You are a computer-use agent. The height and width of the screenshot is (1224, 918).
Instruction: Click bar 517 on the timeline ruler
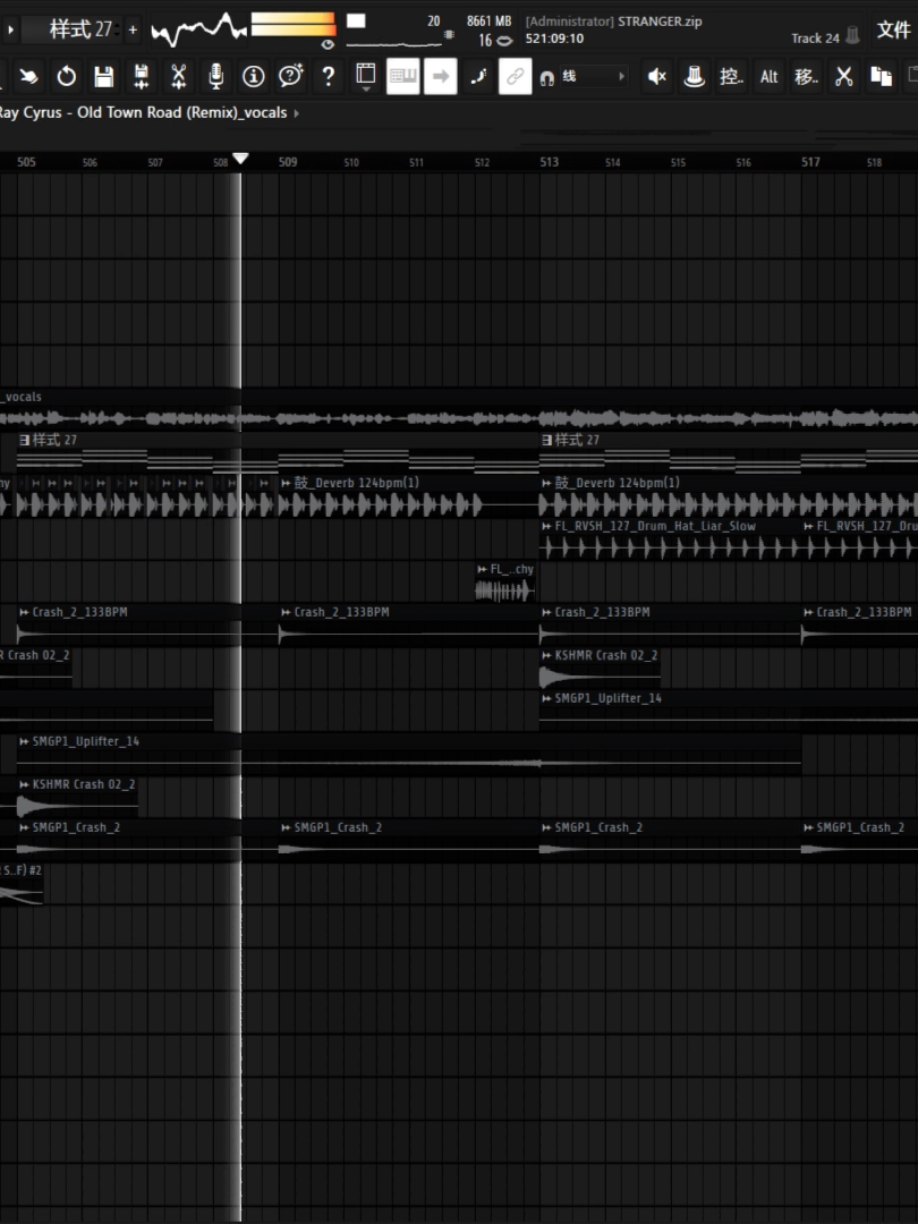pyautogui.click(x=811, y=162)
